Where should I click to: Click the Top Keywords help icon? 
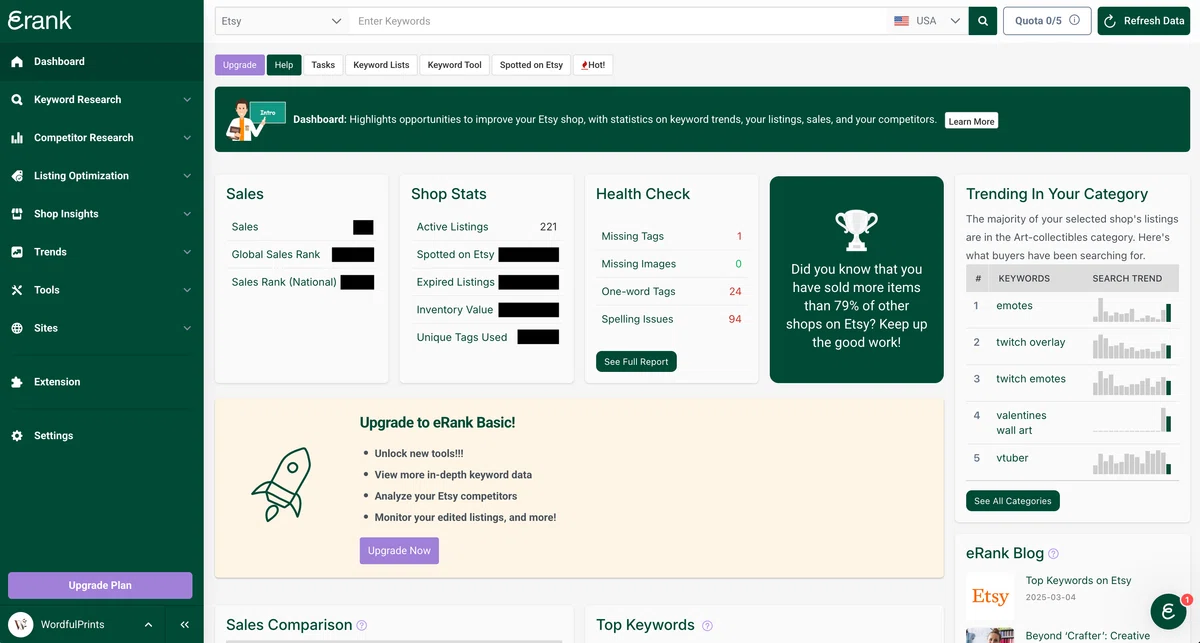coord(707,625)
